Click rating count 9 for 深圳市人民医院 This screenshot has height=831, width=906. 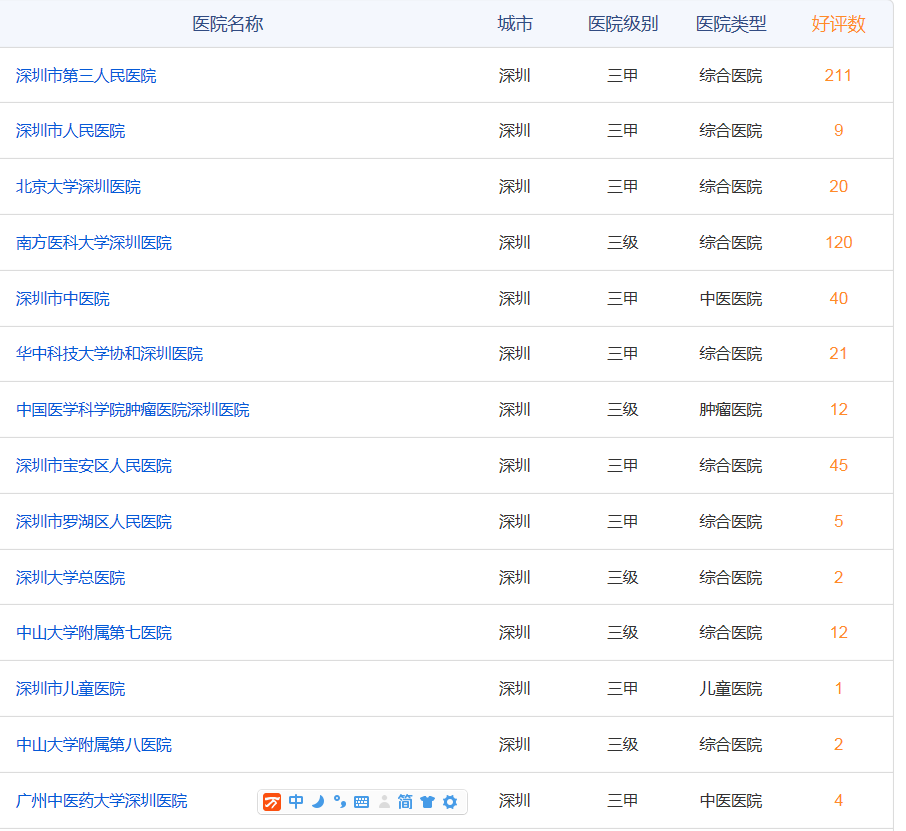pyautogui.click(x=838, y=131)
